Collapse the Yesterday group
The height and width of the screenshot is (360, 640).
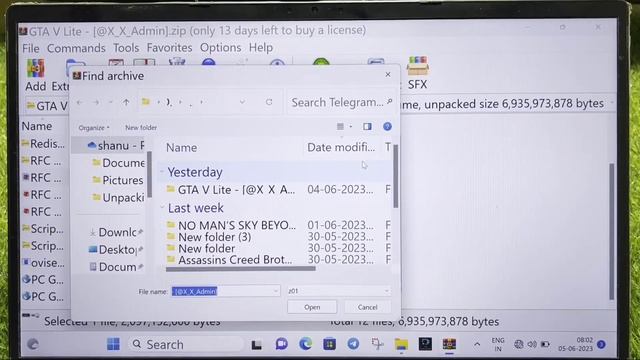click(162, 172)
